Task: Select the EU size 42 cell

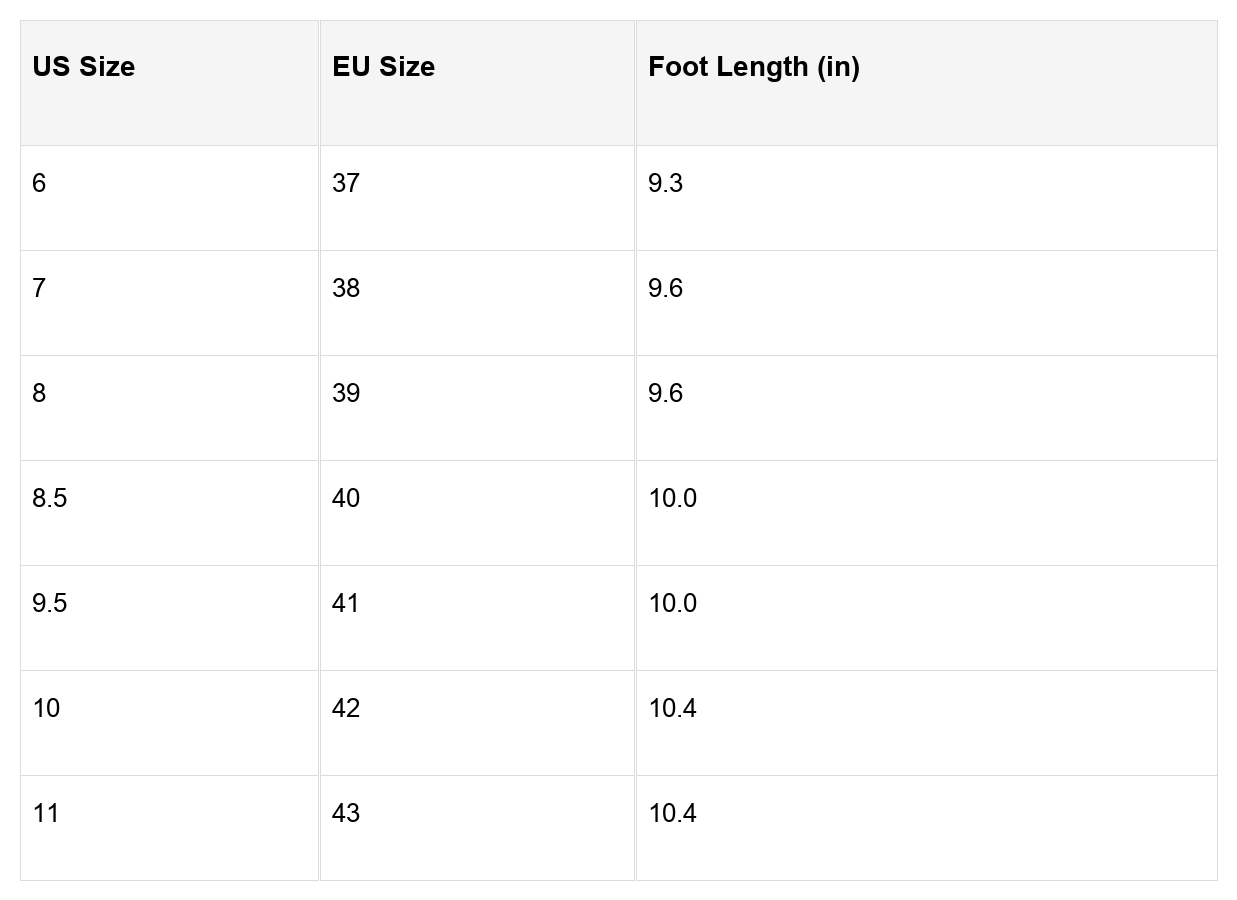Action: click(x=346, y=708)
